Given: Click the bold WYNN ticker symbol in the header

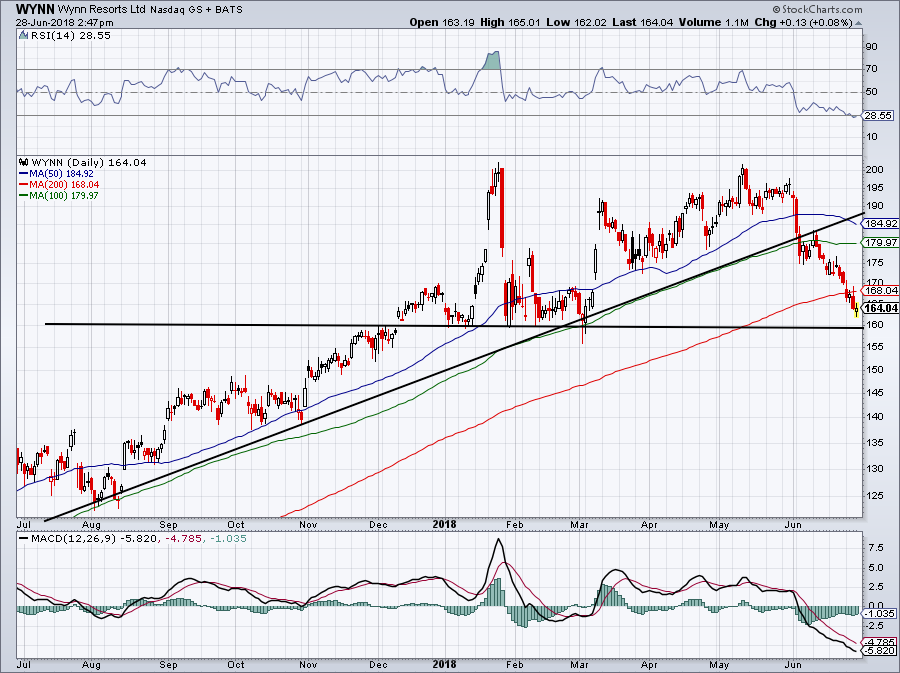Looking at the screenshot, I should point(35,9).
